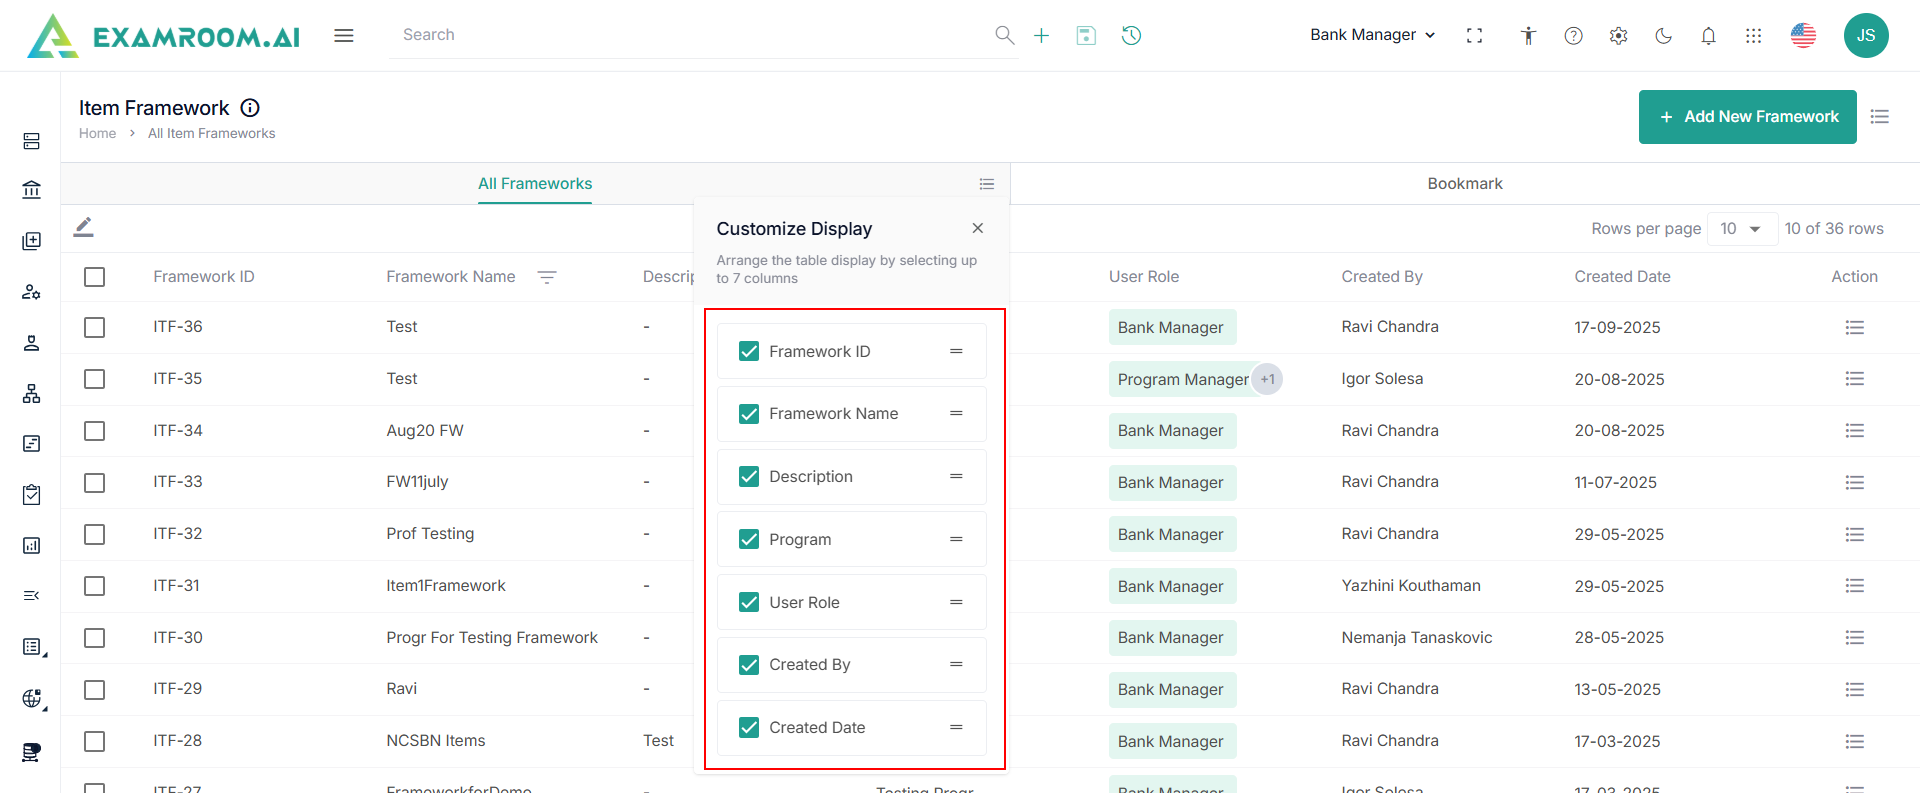Open the apps grid icon
The image size is (1920, 793).
click(x=1753, y=36)
